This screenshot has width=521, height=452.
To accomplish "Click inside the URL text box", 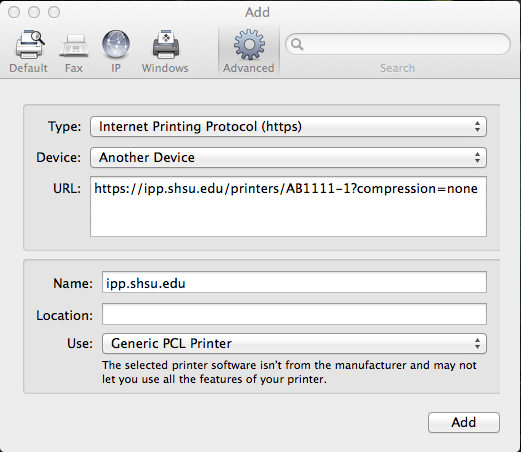I will click(x=288, y=207).
